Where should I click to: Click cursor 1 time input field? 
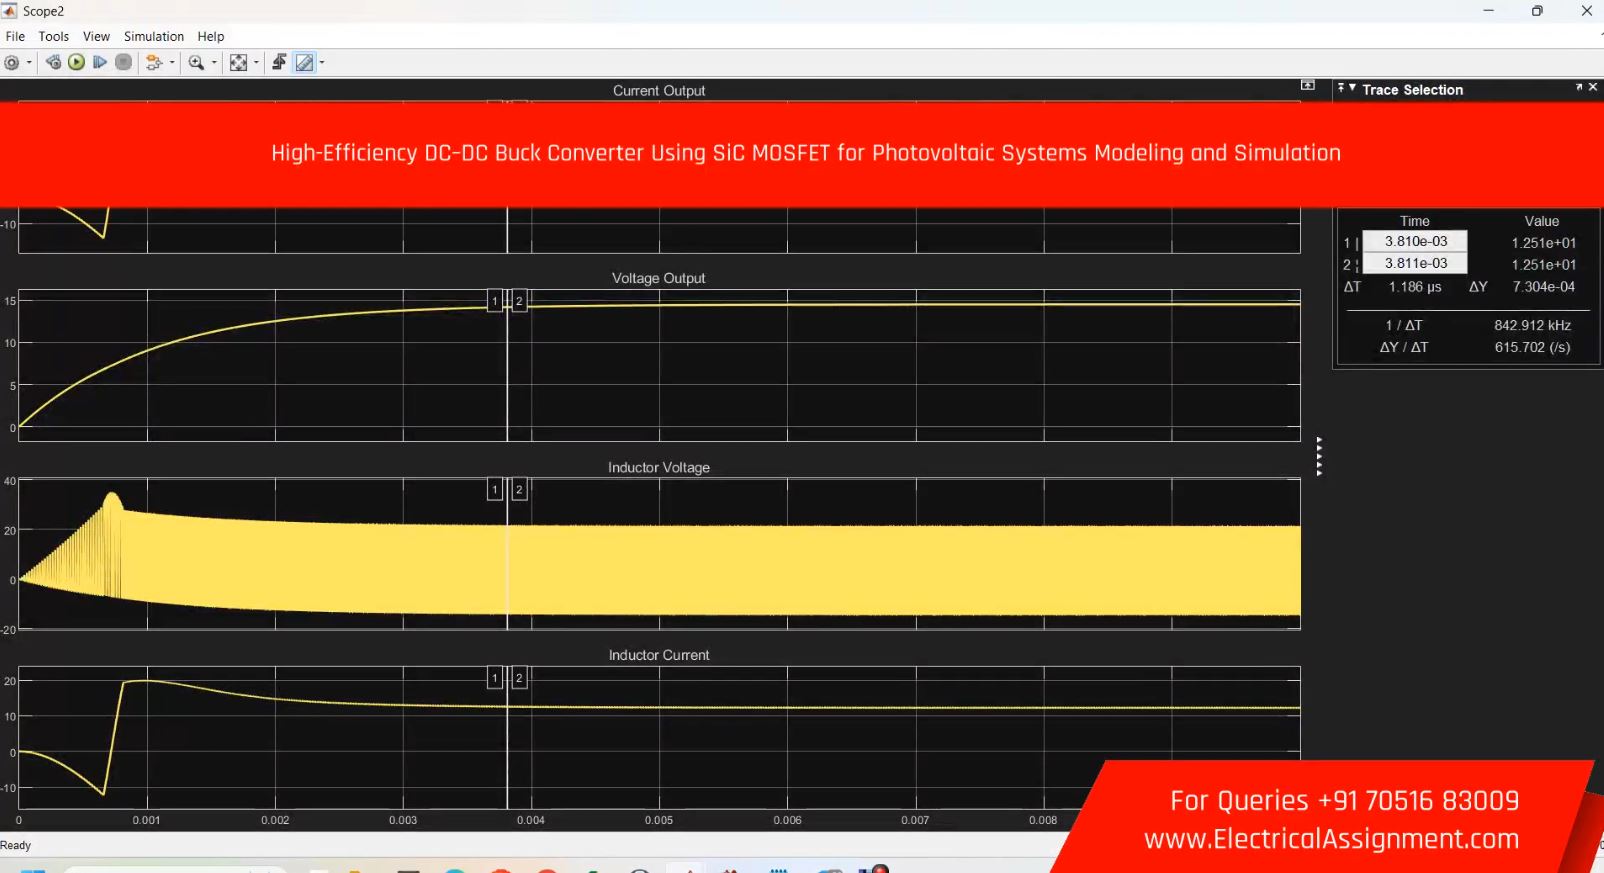click(x=1415, y=241)
